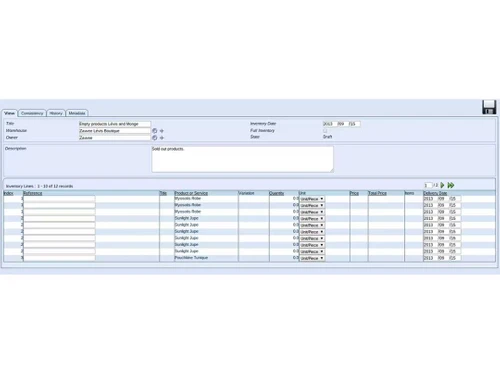This screenshot has height=375, width=500.
Task: Click into the Title input field
Action: [115, 124]
